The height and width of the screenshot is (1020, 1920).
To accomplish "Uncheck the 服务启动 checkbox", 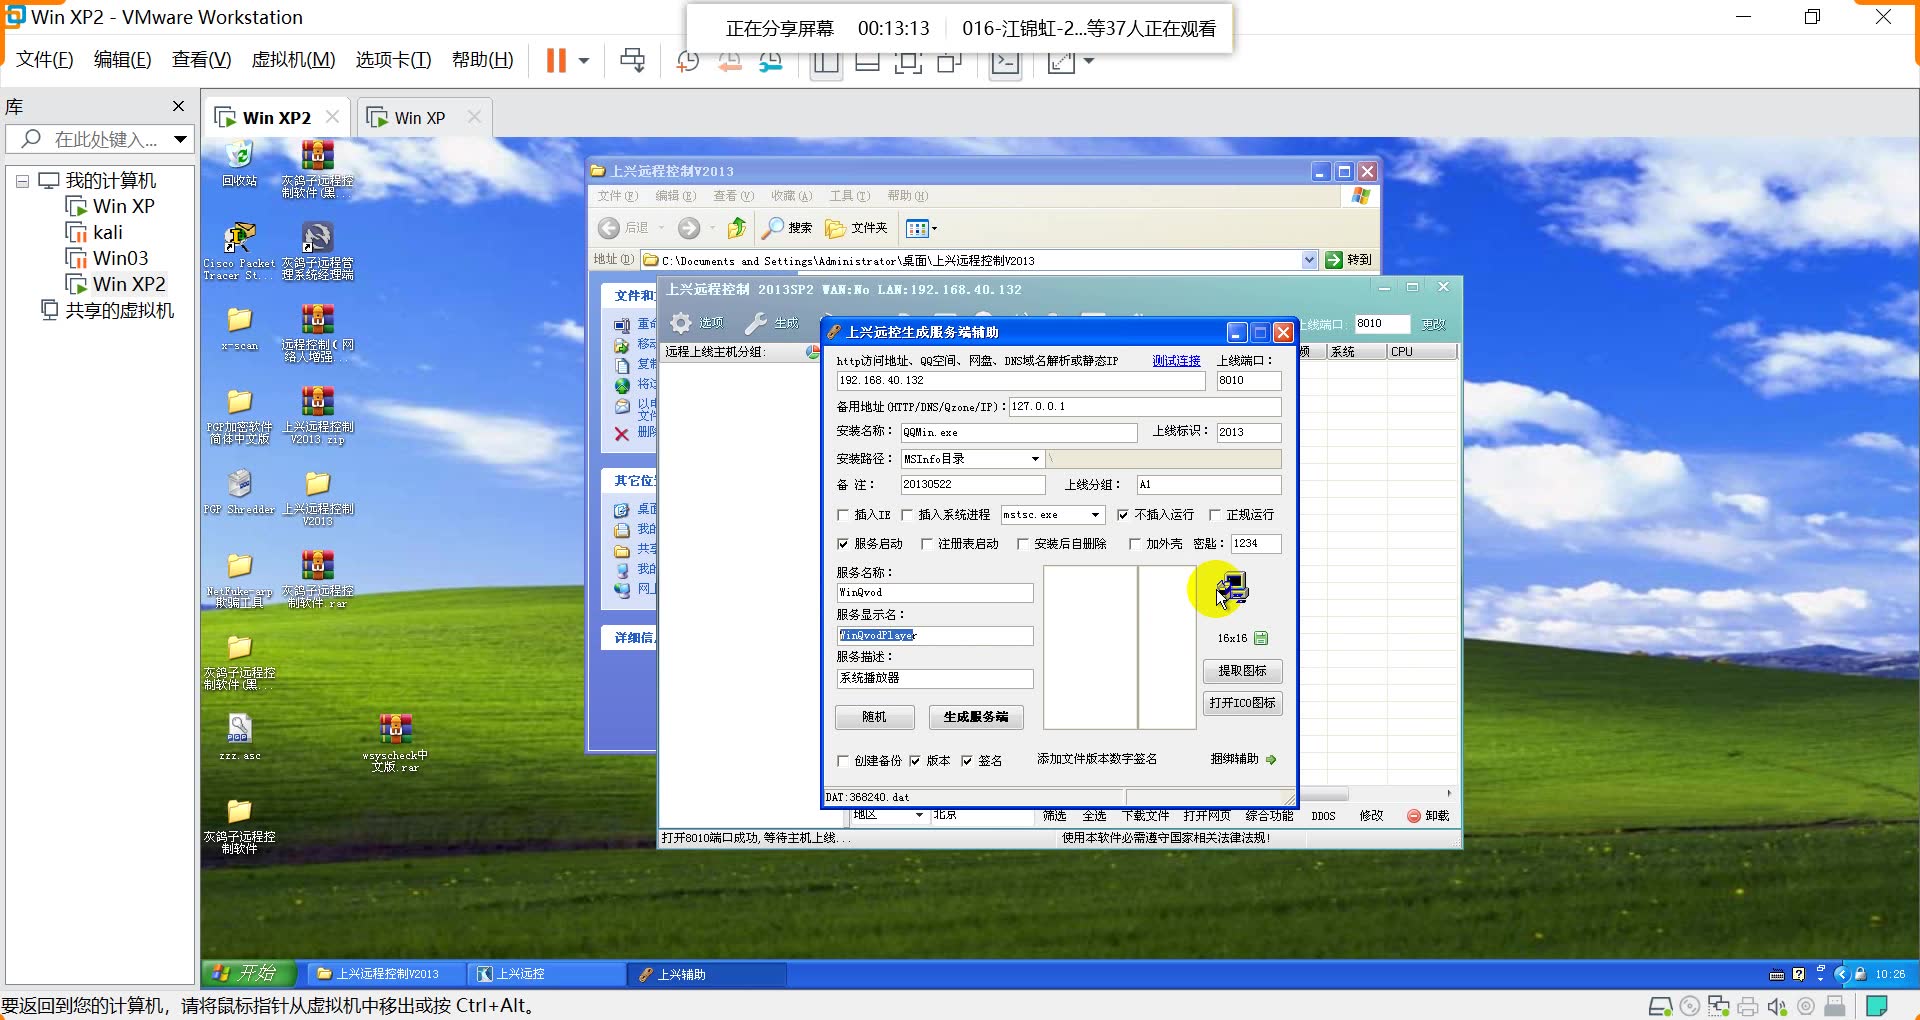I will point(843,544).
